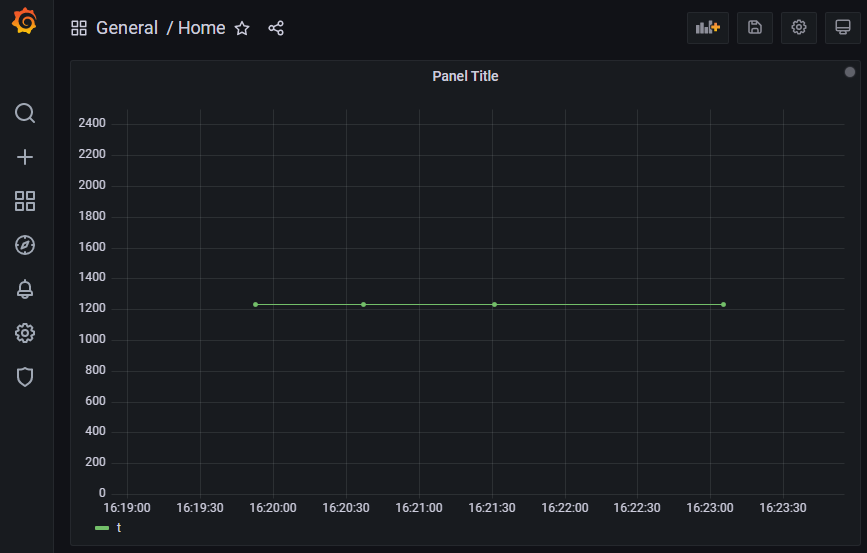The width and height of the screenshot is (867, 553).
Task: Open the Dashboards squares icon in sidebar
Action: coord(25,201)
